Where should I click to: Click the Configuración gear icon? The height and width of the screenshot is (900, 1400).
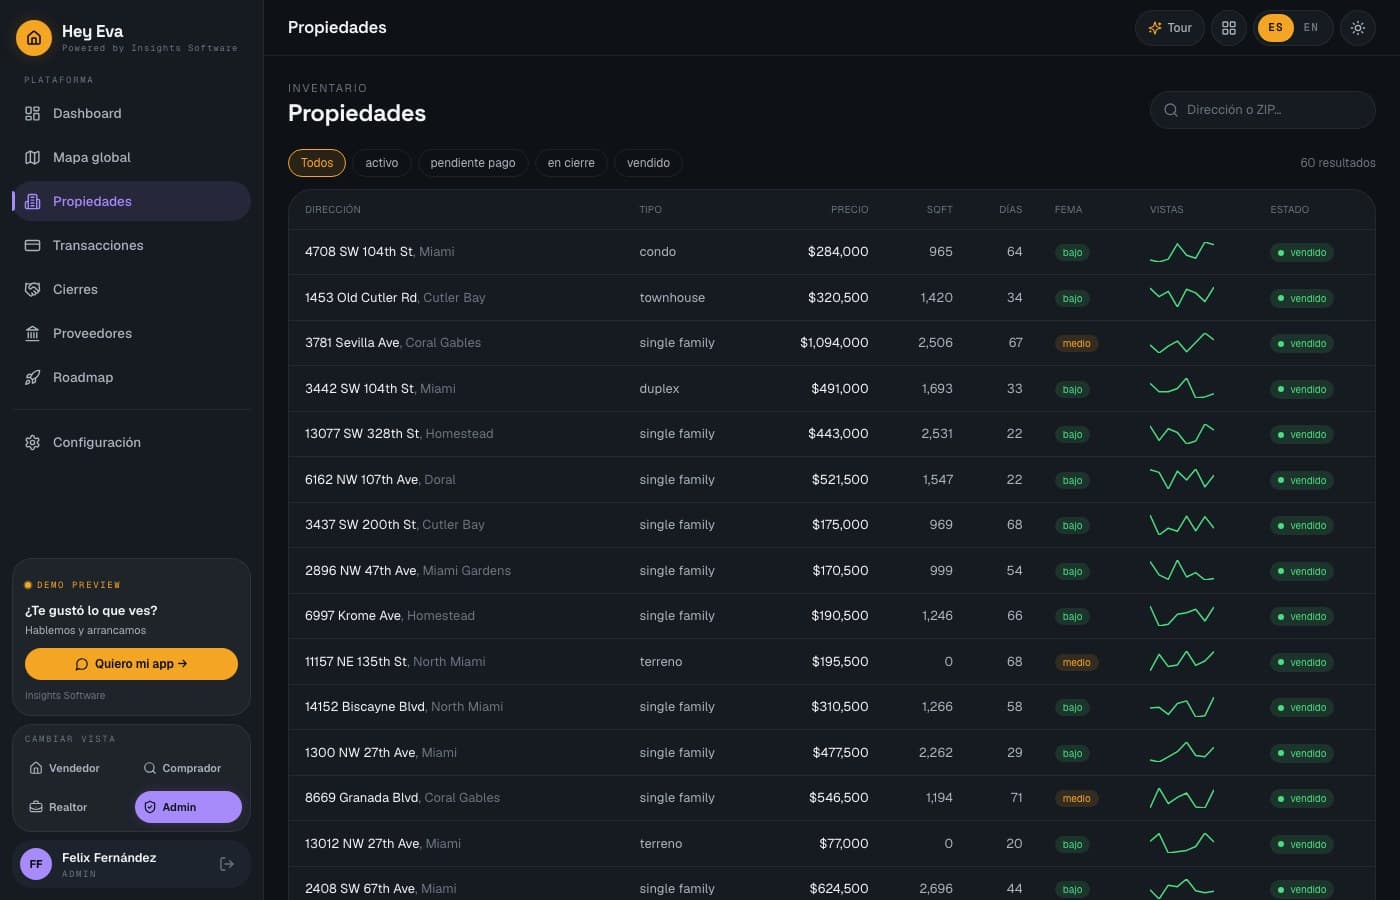coord(33,443)
